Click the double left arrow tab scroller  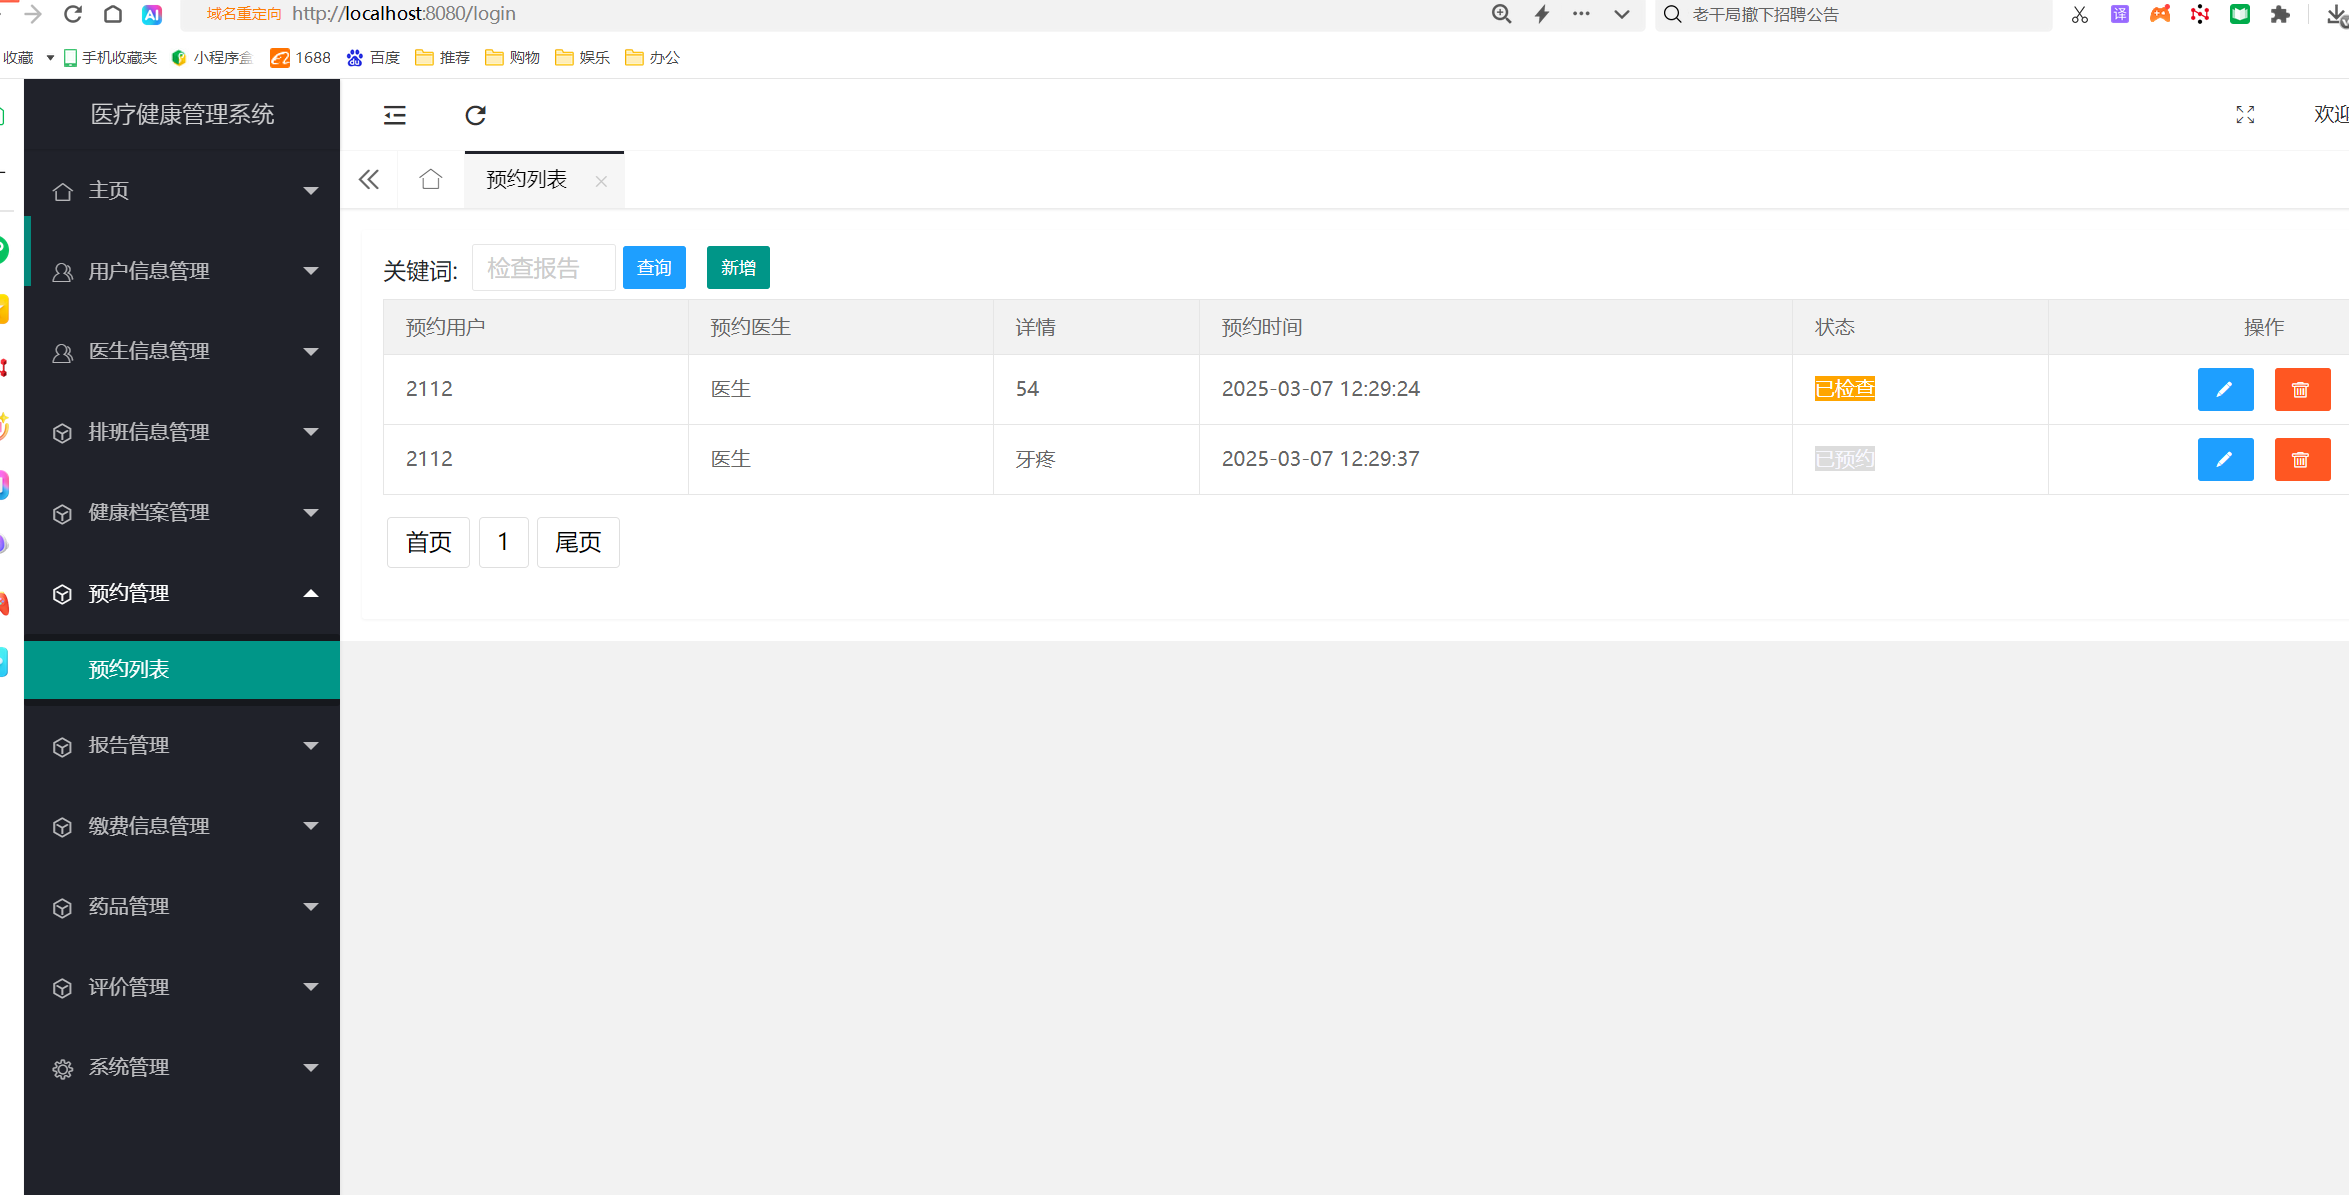coord(369,180)
